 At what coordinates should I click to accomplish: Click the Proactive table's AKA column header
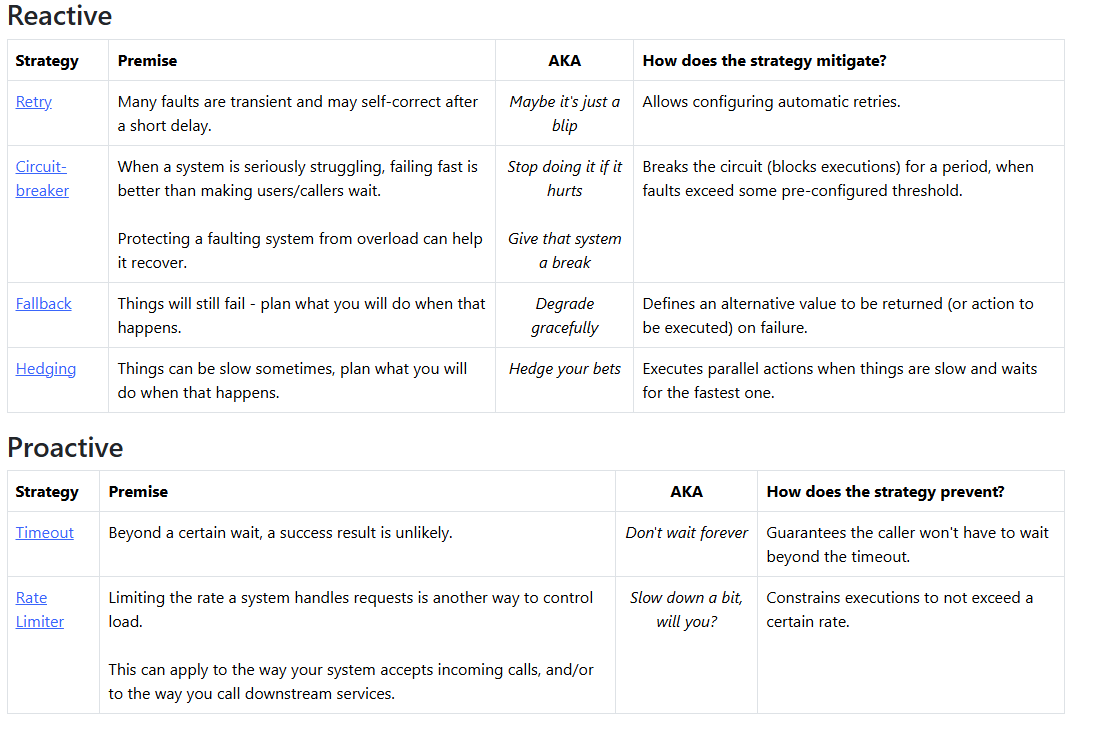click(x=686, y=492)
